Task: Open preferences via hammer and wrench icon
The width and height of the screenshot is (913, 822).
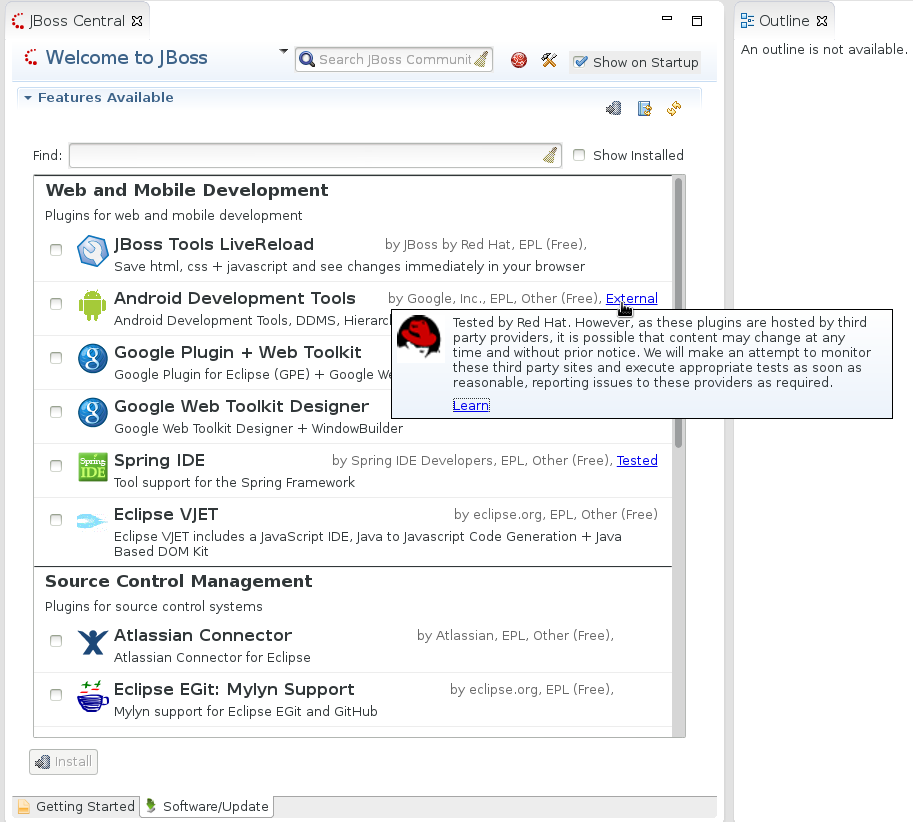Action: click(x=549, y=60)
